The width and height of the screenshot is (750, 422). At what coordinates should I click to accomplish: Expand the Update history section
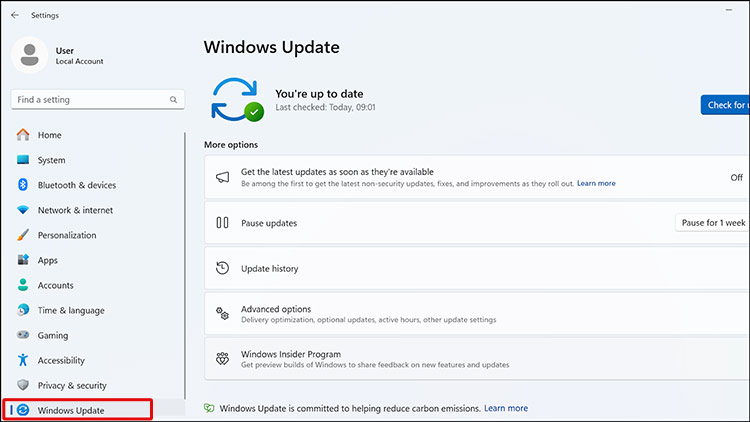coord(475,268)
